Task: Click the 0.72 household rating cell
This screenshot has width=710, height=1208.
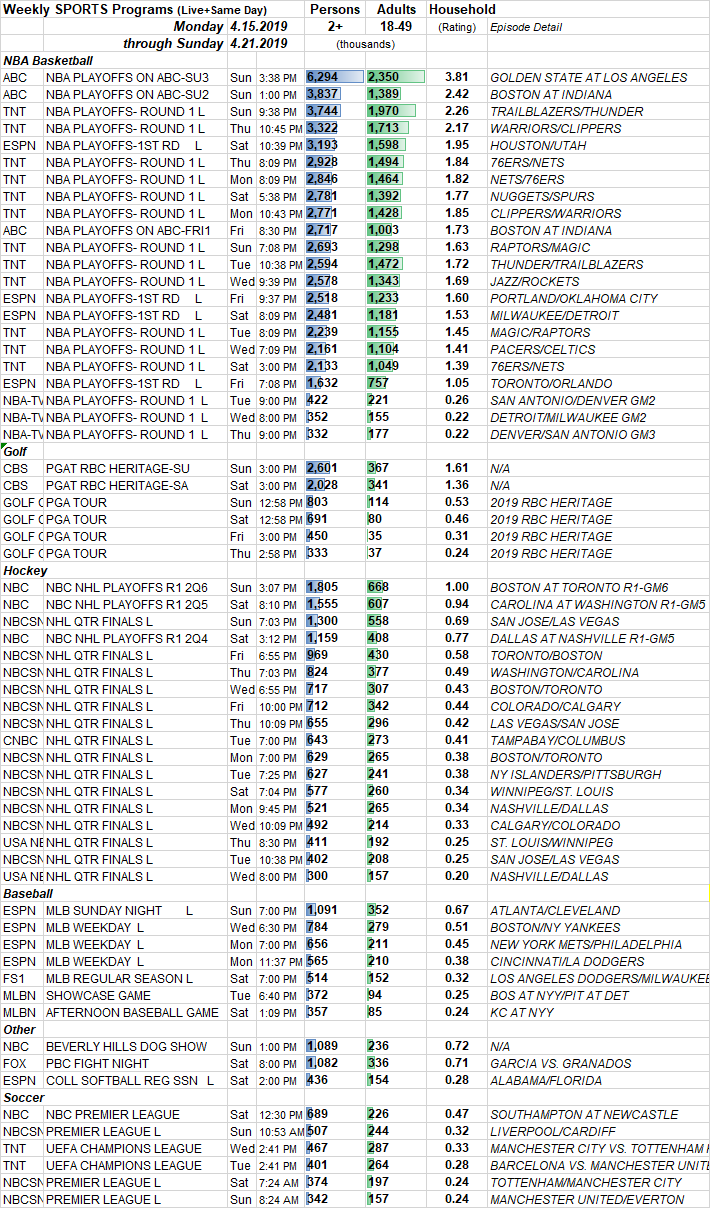Action: coord(456,1046)
